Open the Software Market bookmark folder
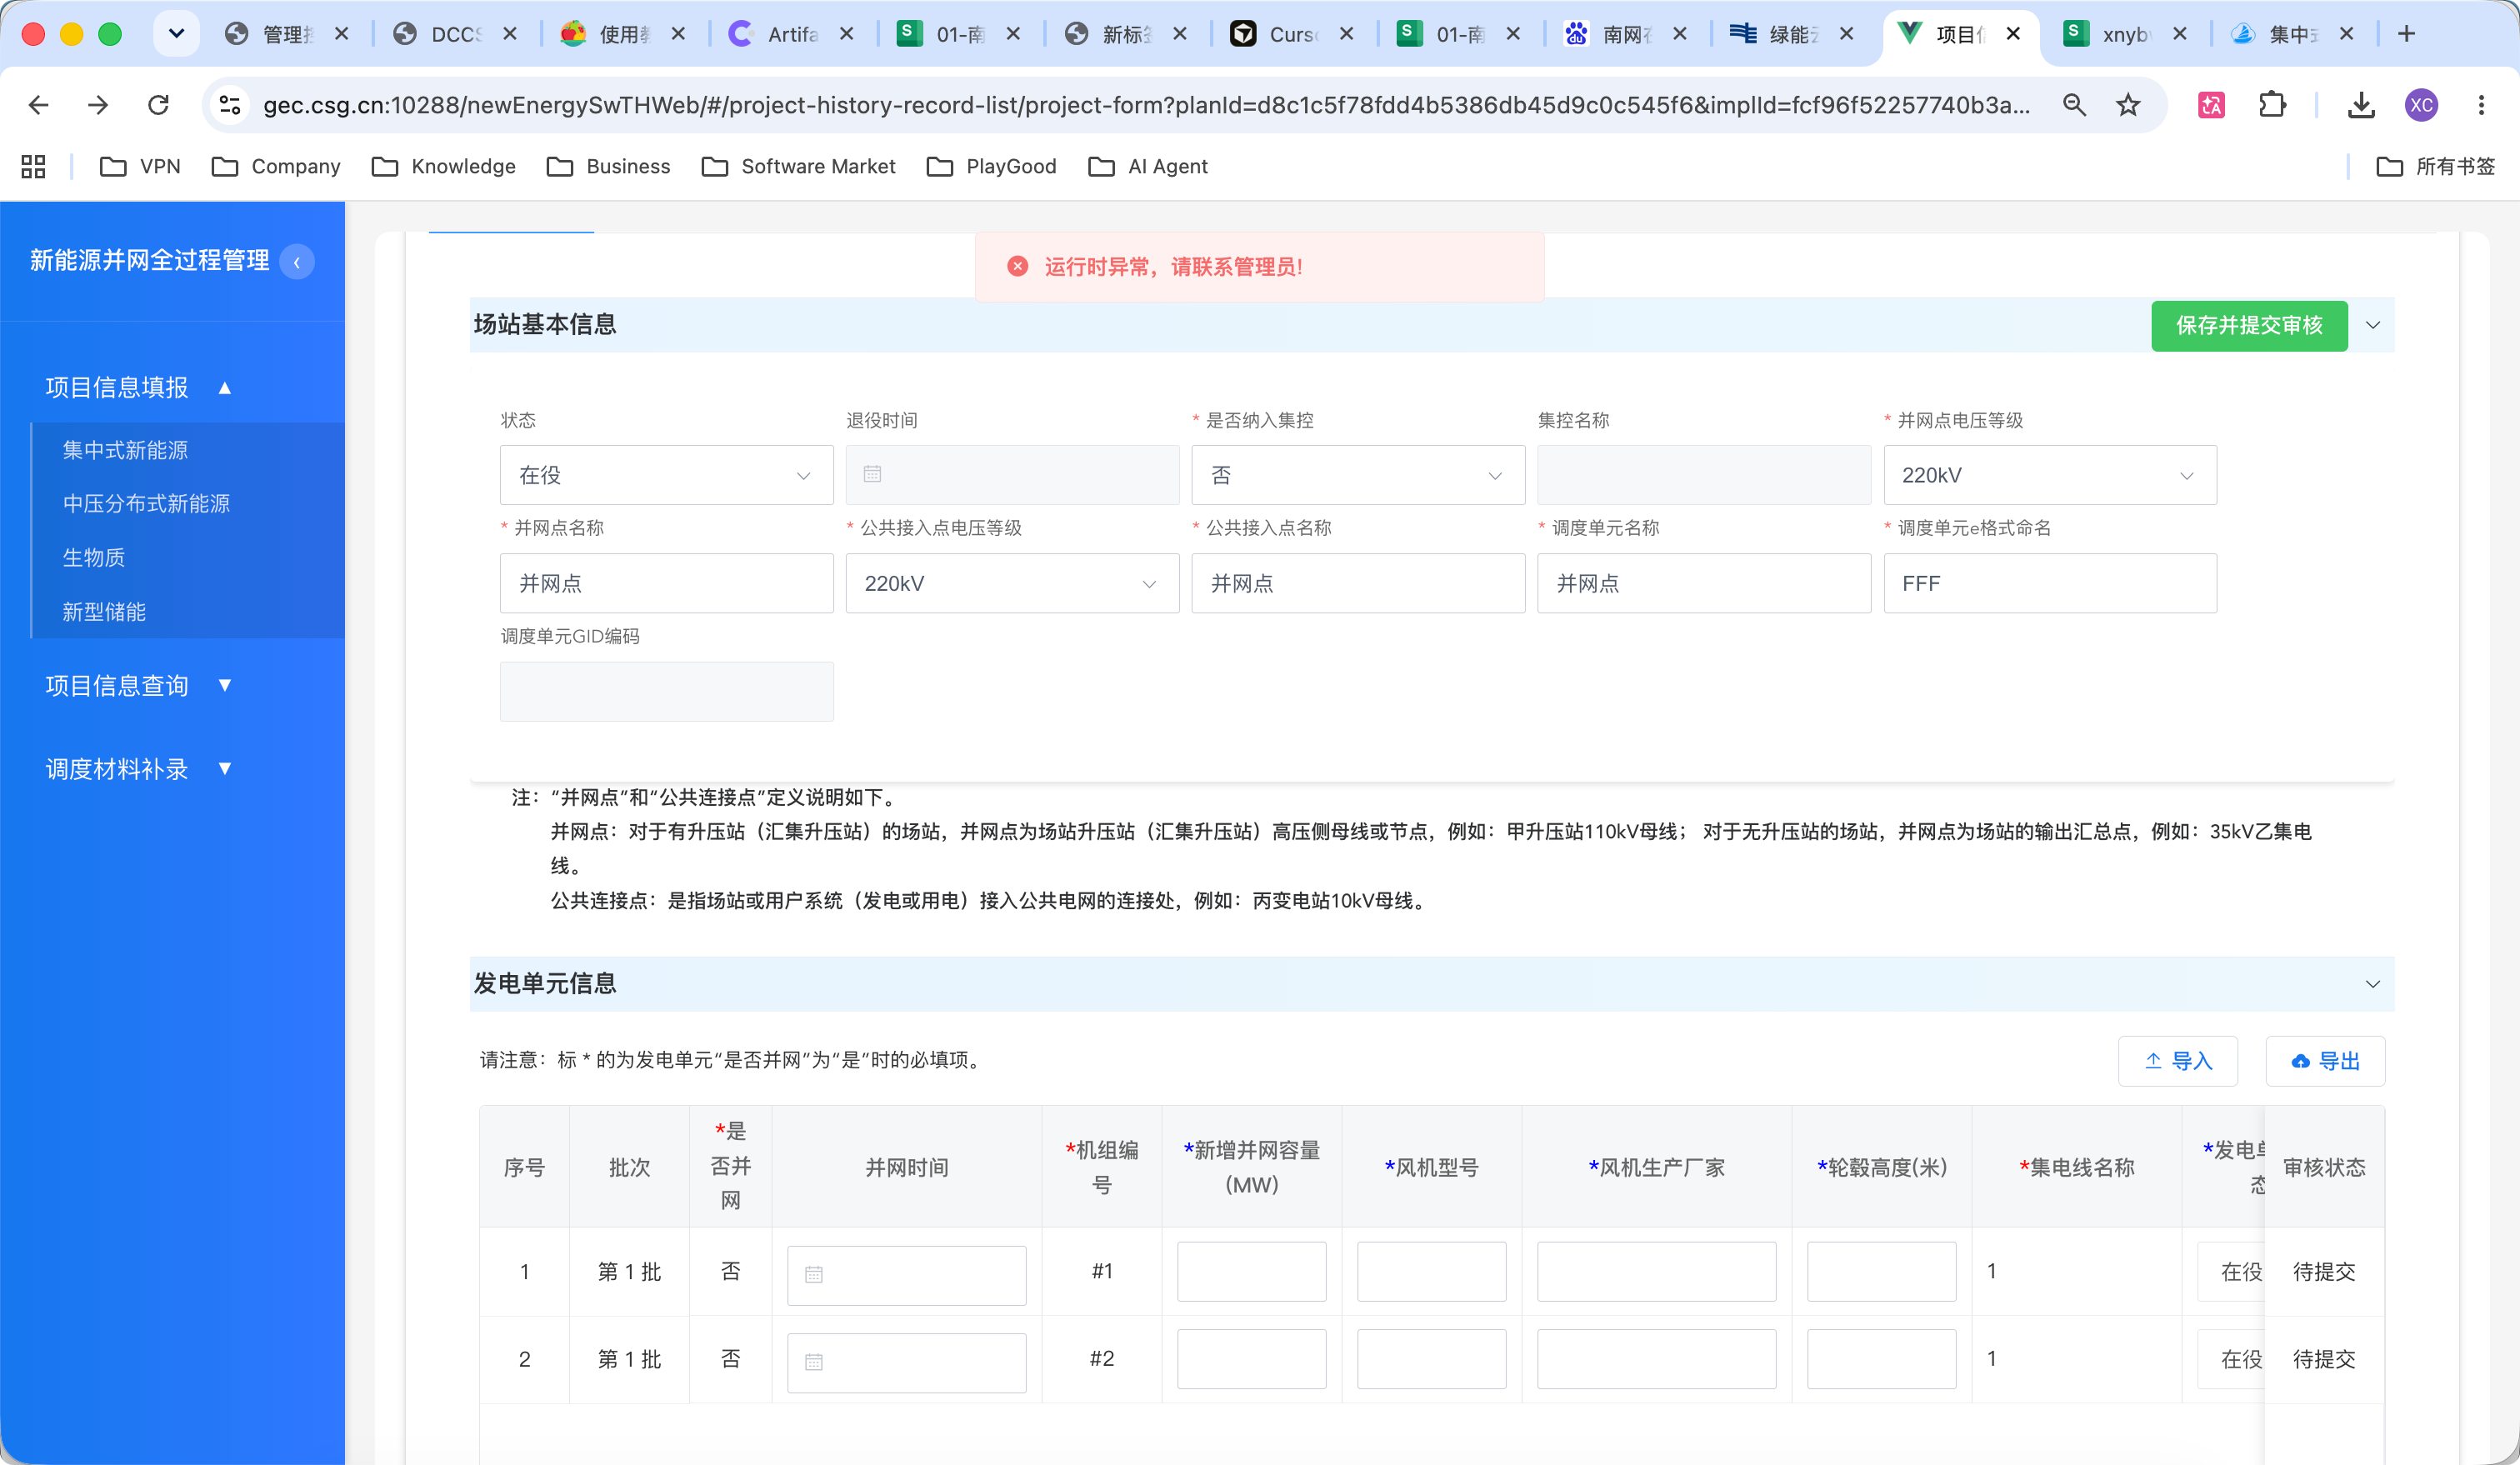This screenshot has width=2520, height=1465. pyautogui.click(x=799, y=166)
